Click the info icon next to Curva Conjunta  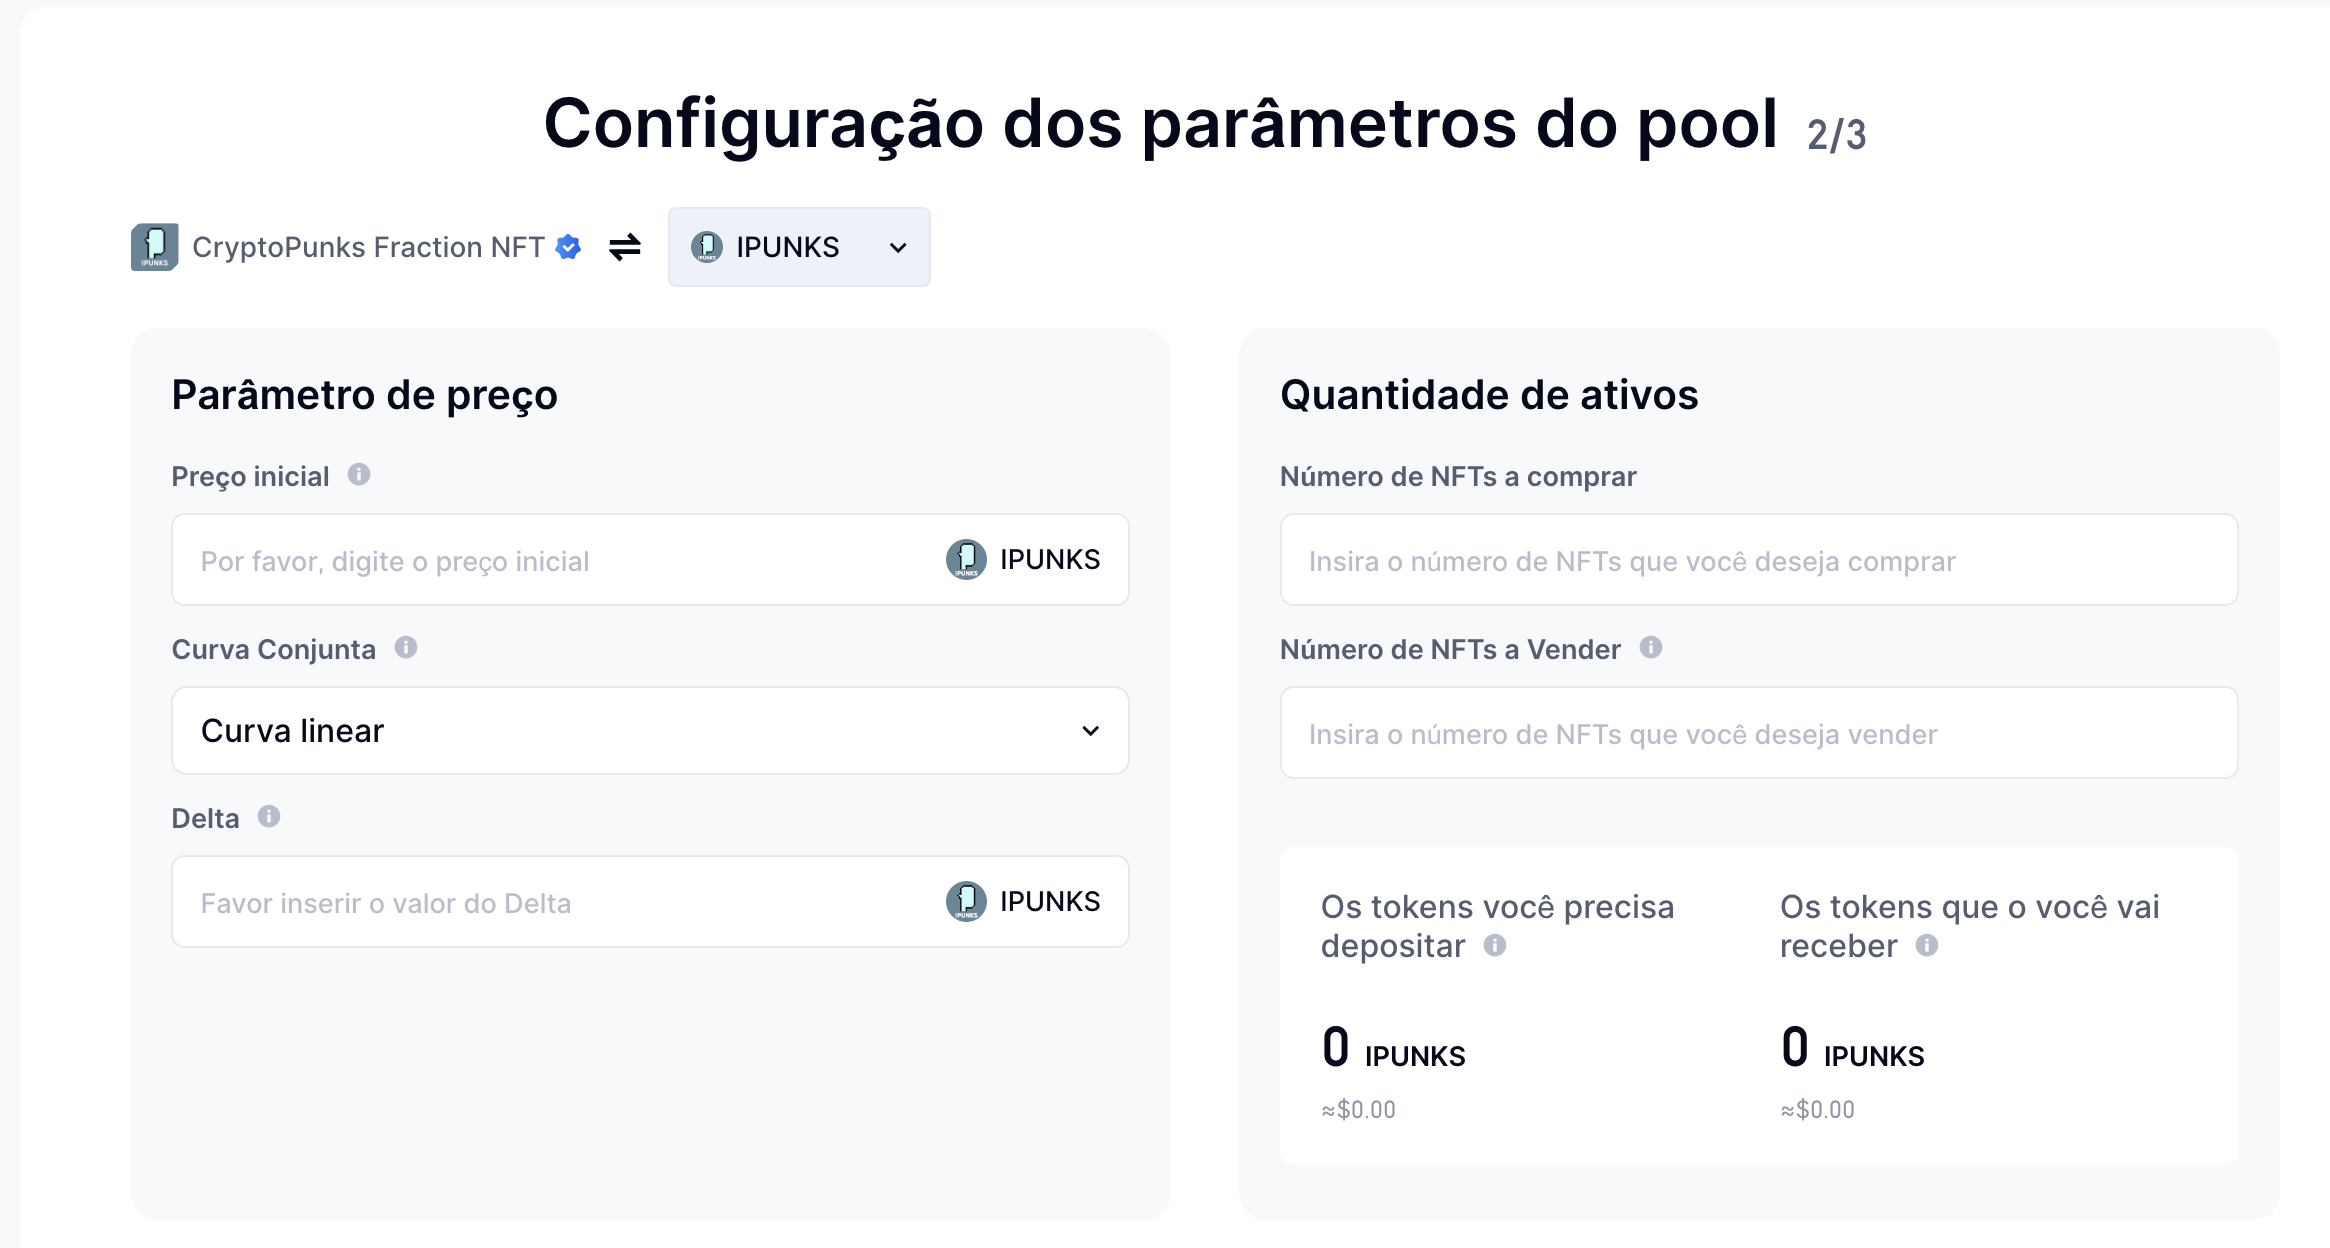[x=406, y=648]
